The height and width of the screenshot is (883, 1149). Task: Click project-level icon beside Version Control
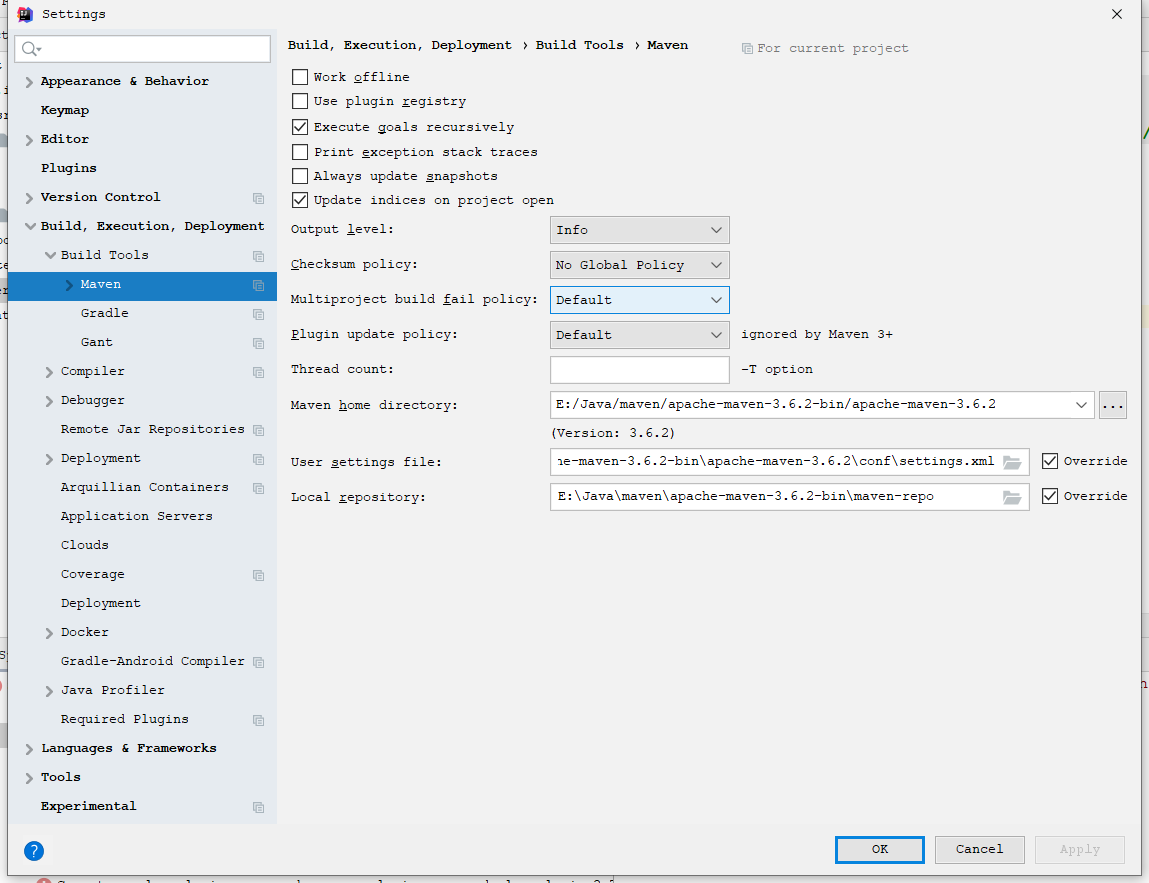coord(259,198)
